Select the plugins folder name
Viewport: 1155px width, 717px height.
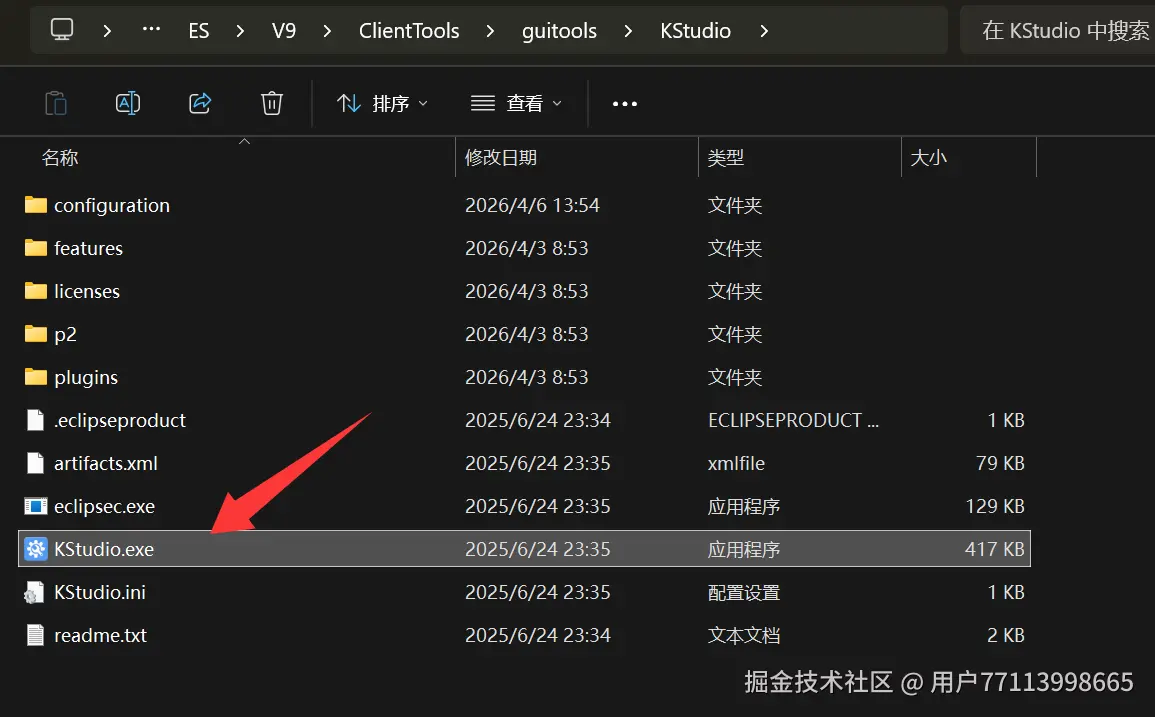coord(86,377)
